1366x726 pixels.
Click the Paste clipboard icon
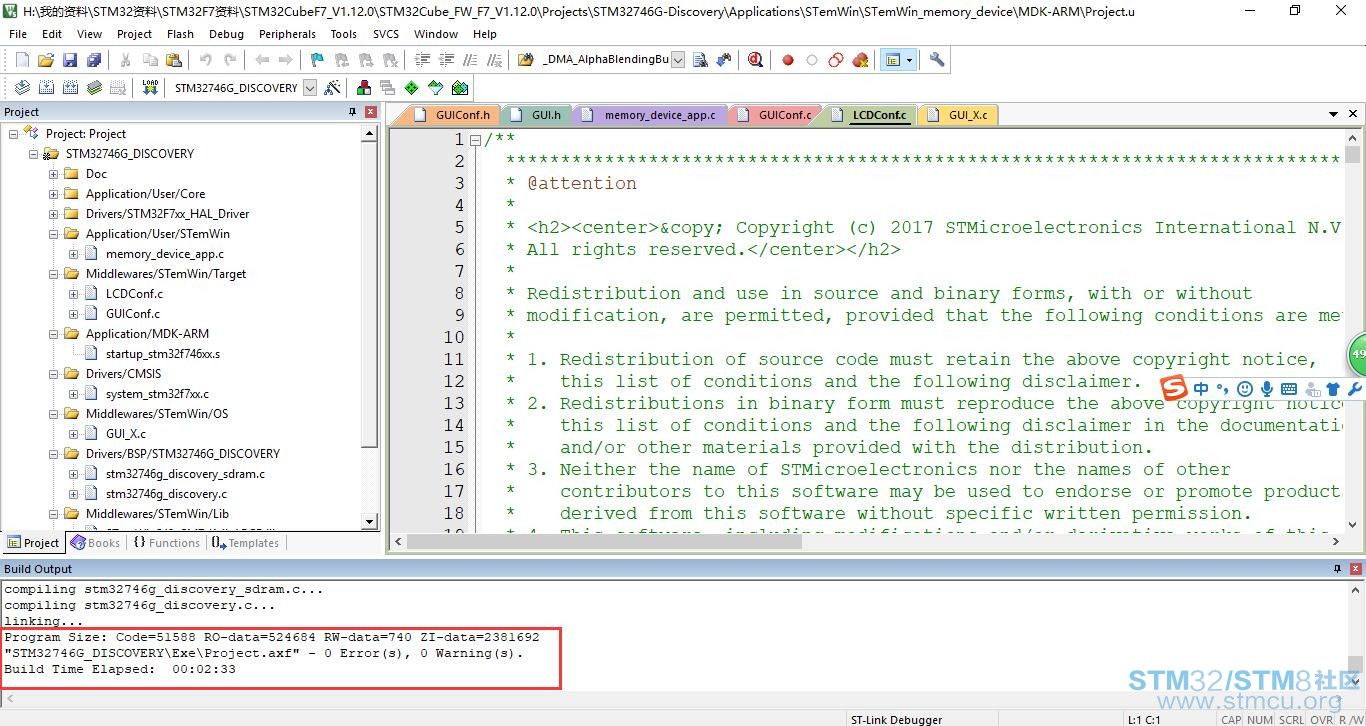pyautogui.click(x=173, y=60)
